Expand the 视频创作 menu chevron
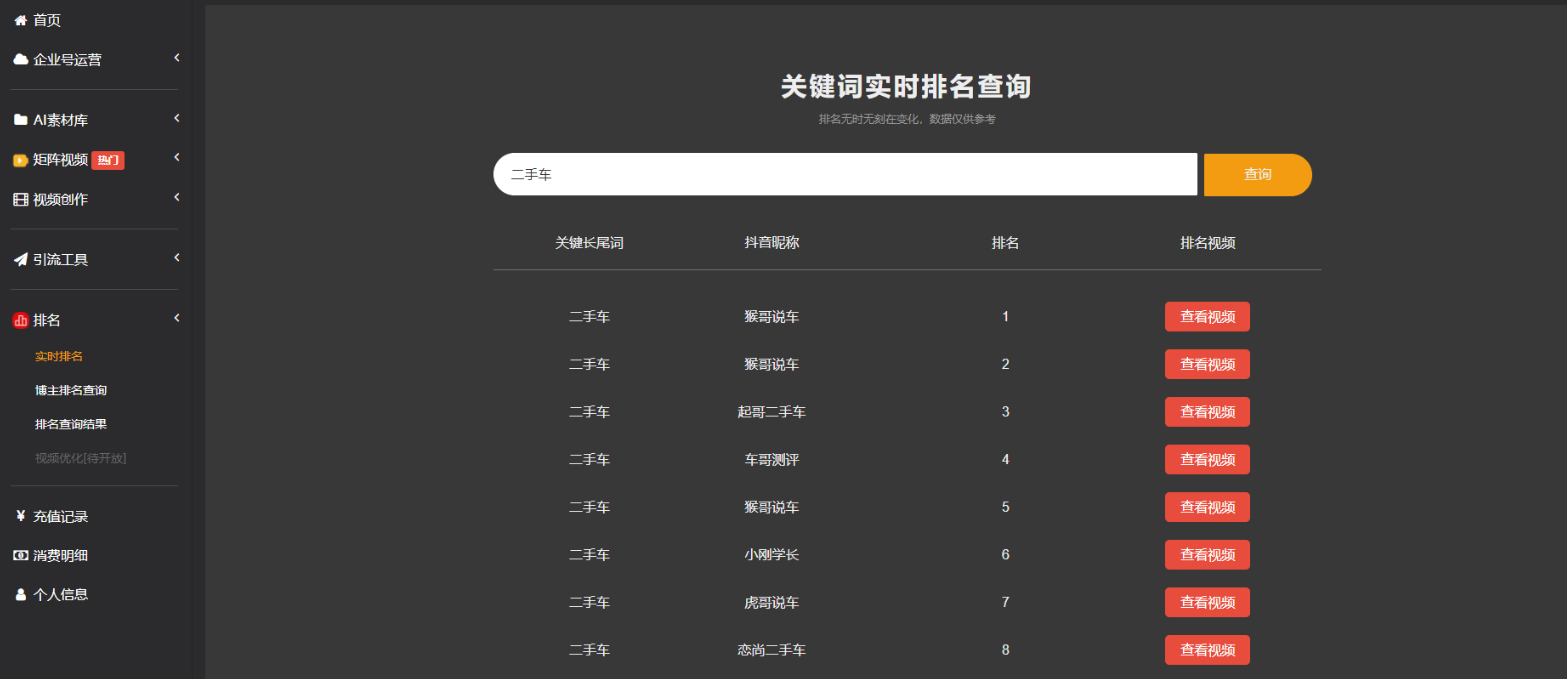The image size is (1567, 679). coord(176,197)
